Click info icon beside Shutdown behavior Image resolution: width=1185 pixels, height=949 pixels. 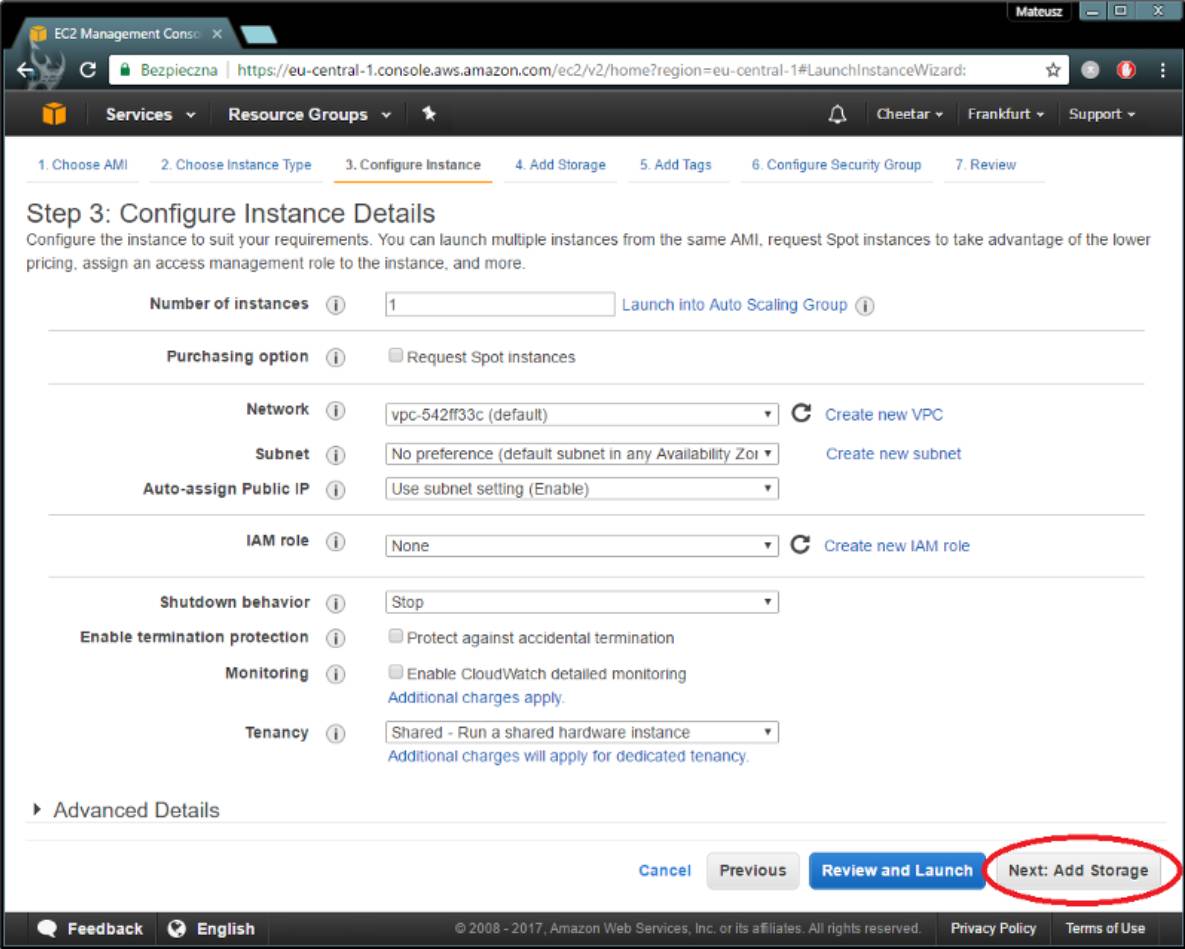coord(336,603)
